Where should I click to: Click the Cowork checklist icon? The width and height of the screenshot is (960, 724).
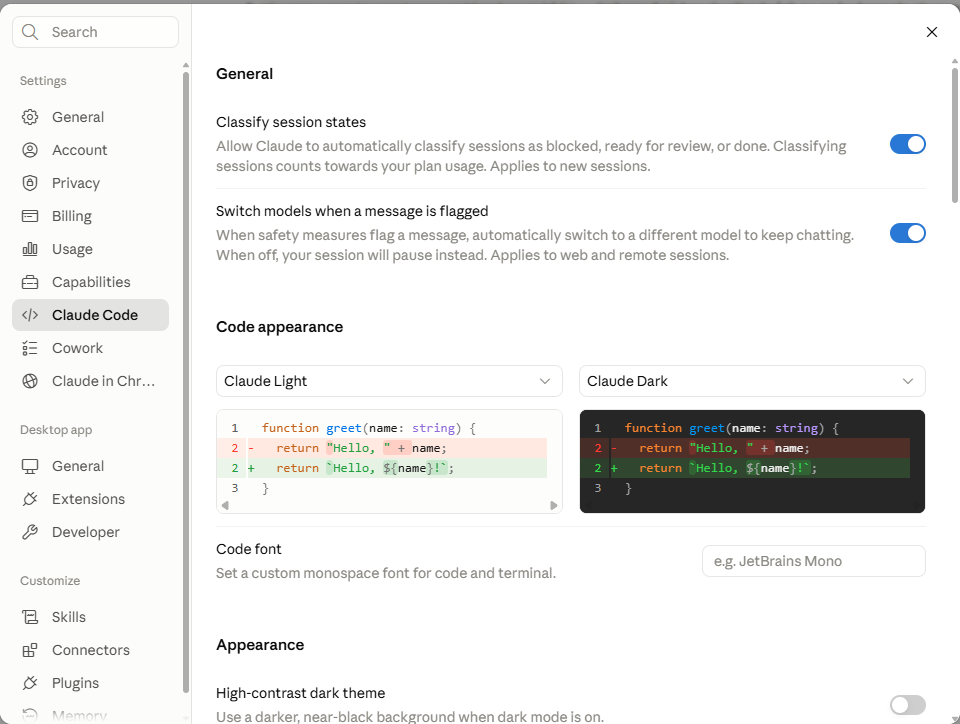30,348
